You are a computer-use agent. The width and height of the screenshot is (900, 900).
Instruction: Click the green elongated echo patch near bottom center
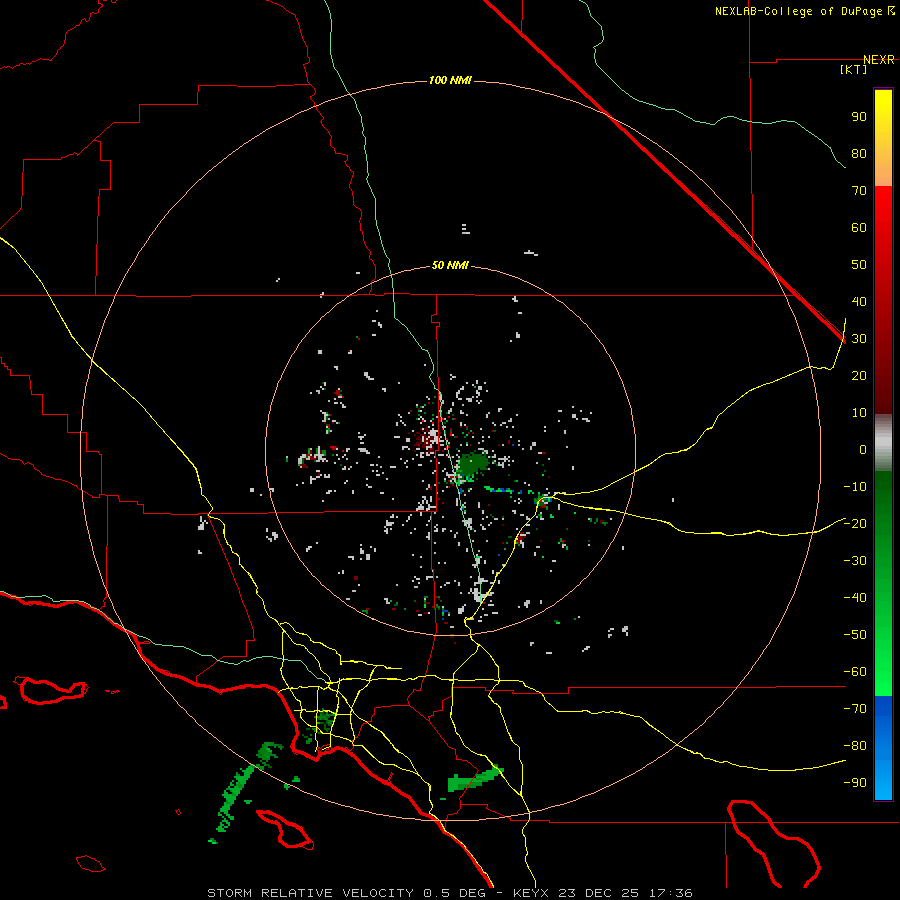tap(475, 779)
